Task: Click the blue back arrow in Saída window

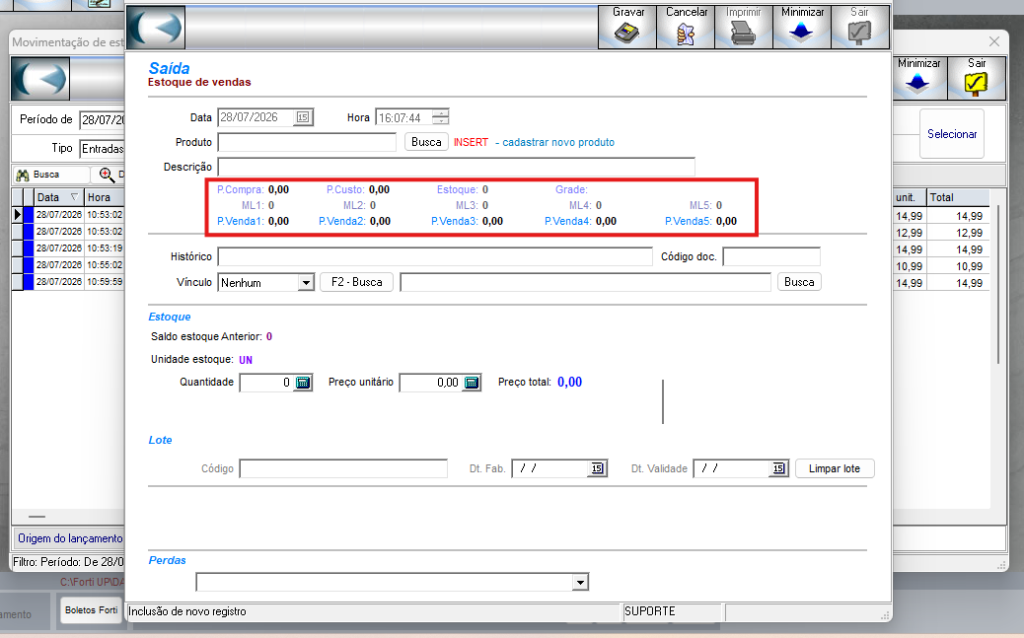Action: pyautogui.click(x=156, y=27)
